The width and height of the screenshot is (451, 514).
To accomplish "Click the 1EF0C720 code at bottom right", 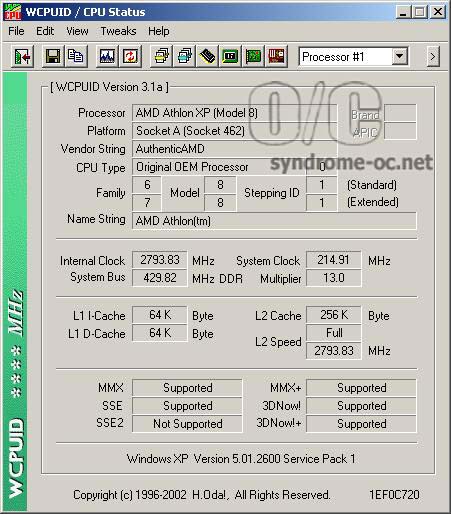I will (394, 495).
